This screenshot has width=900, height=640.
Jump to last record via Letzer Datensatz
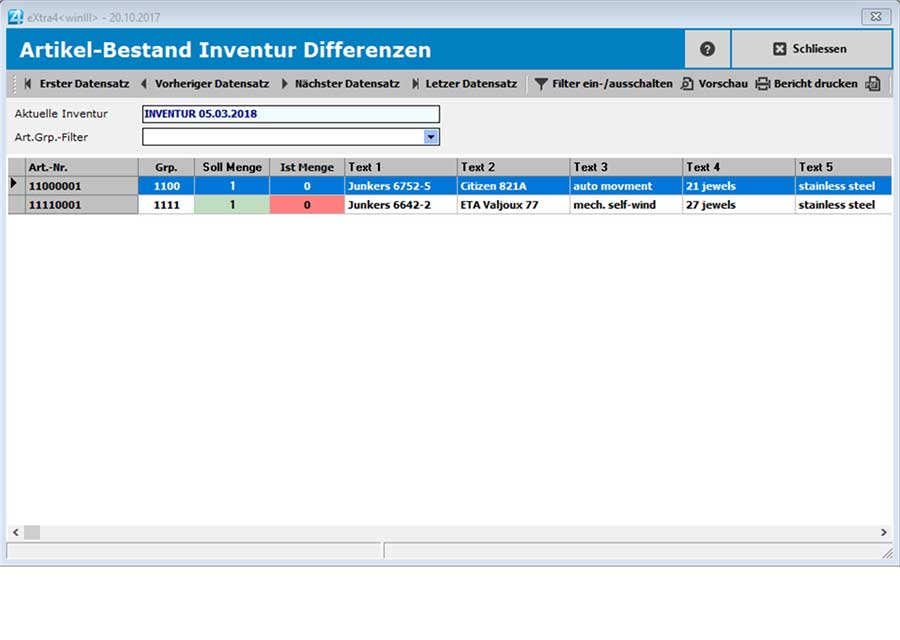coord(465,84)
